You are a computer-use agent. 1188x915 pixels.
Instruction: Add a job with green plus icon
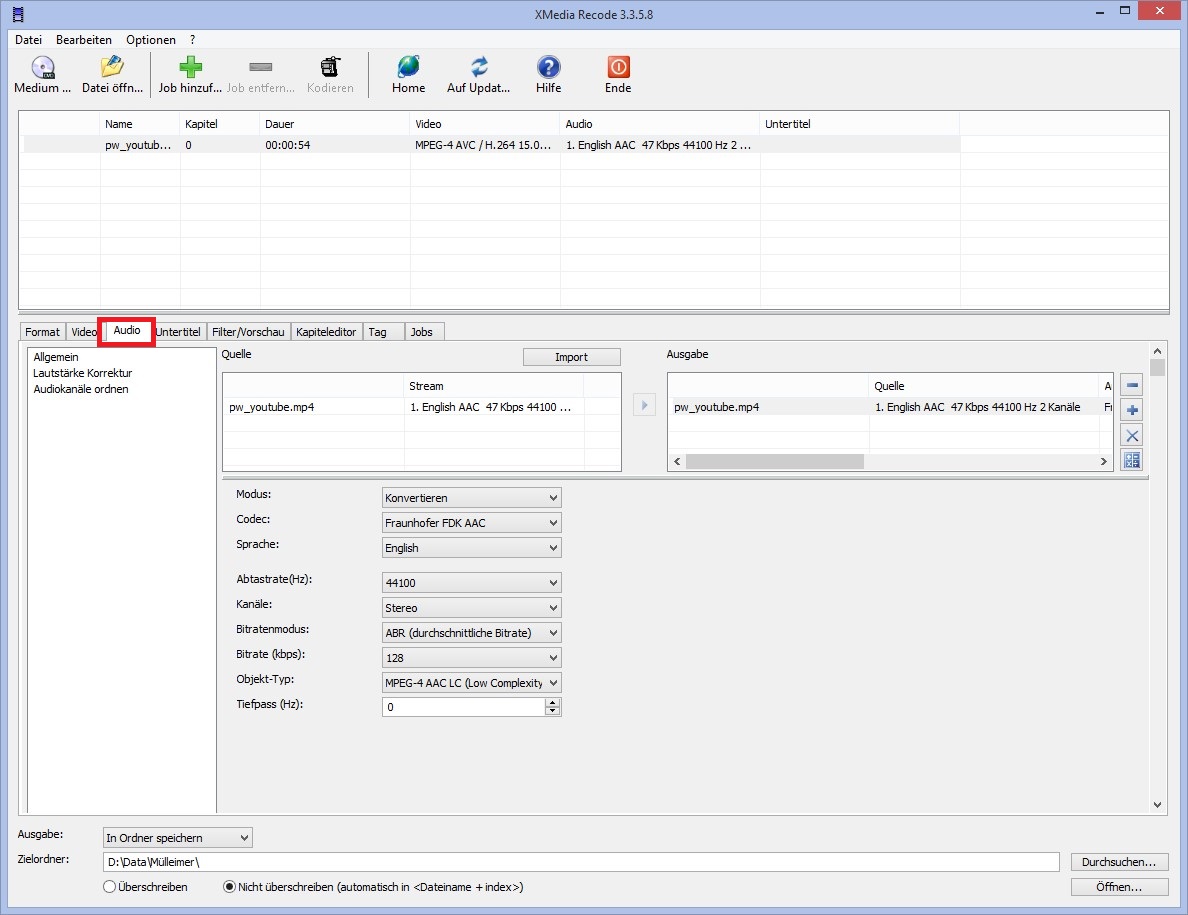click(190, 68)
